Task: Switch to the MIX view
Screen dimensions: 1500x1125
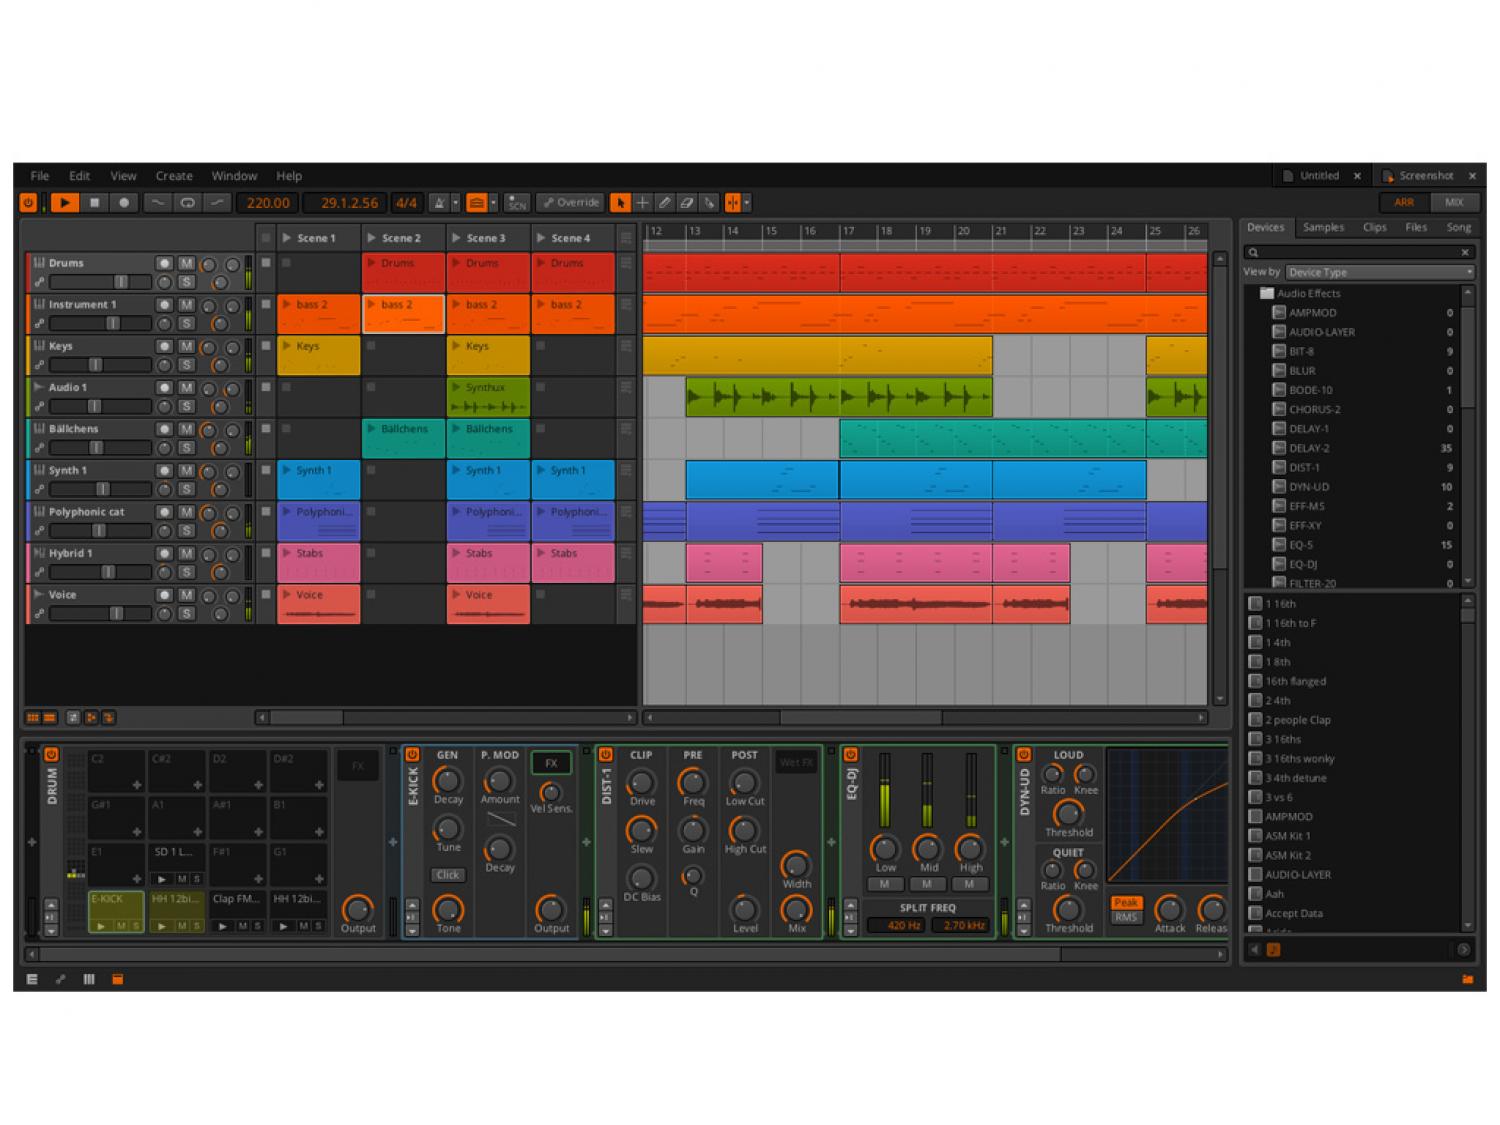Action: point(1453,203)
